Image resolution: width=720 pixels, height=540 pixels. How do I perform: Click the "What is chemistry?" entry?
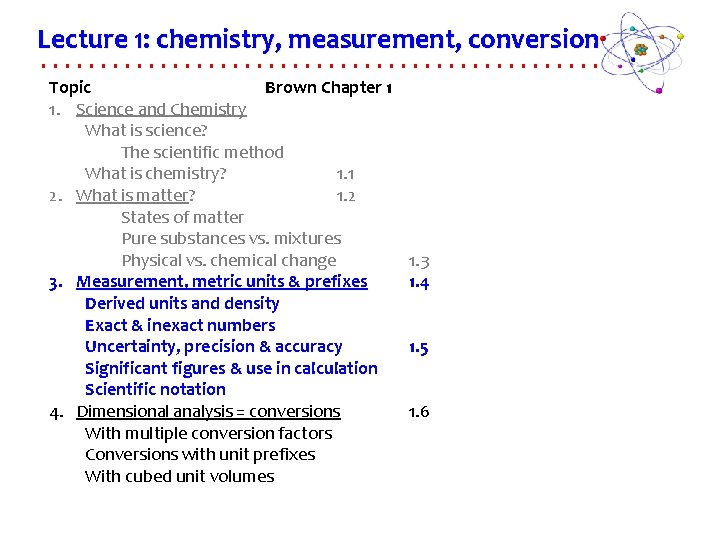click(155, 174)
